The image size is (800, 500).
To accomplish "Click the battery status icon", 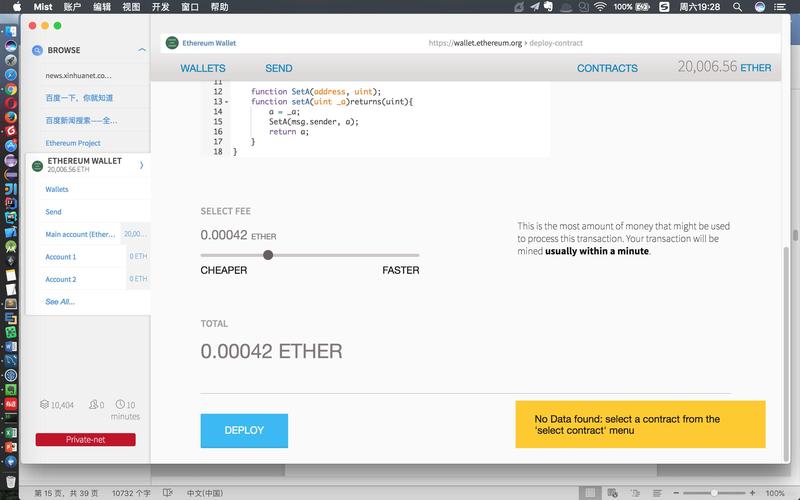I will [x=642, y=7].
